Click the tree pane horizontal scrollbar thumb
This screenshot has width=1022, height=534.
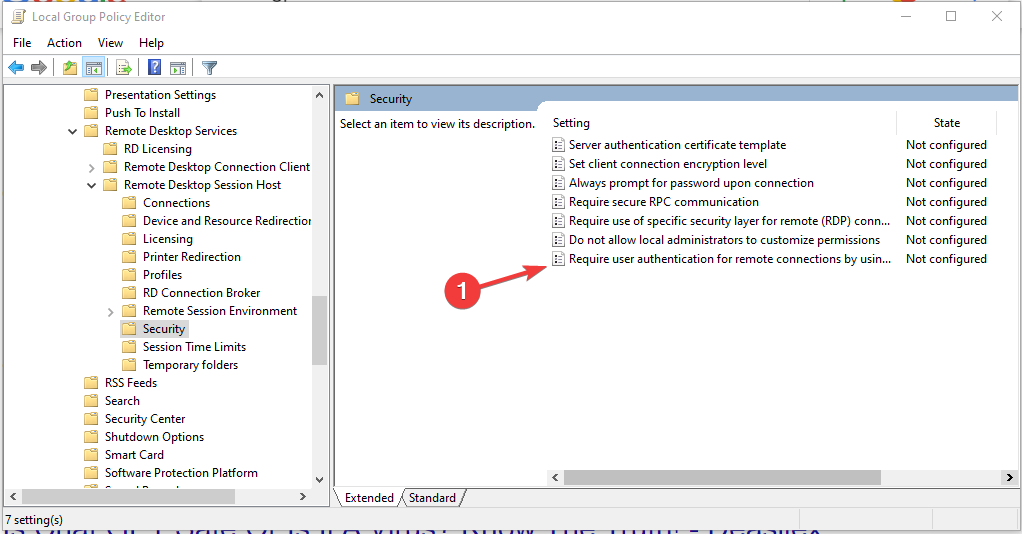click(128, 497)
